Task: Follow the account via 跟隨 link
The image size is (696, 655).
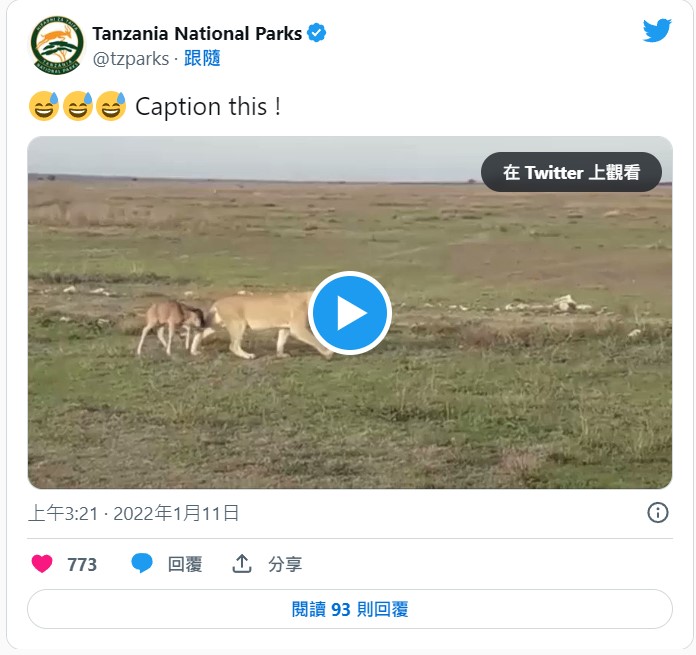Action: pyautogui.click(x=202, y=58)
